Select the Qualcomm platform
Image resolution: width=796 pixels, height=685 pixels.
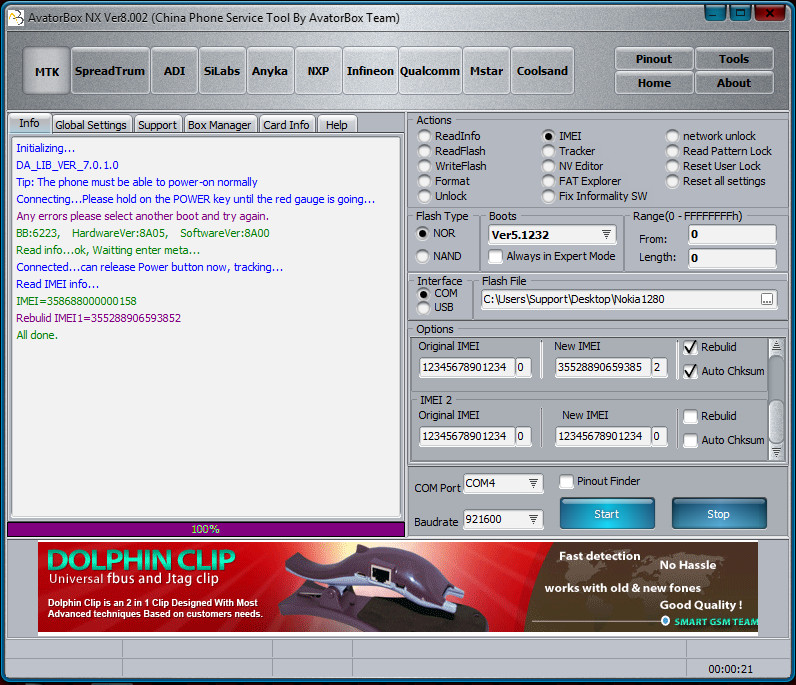click(x=430, y=71)
